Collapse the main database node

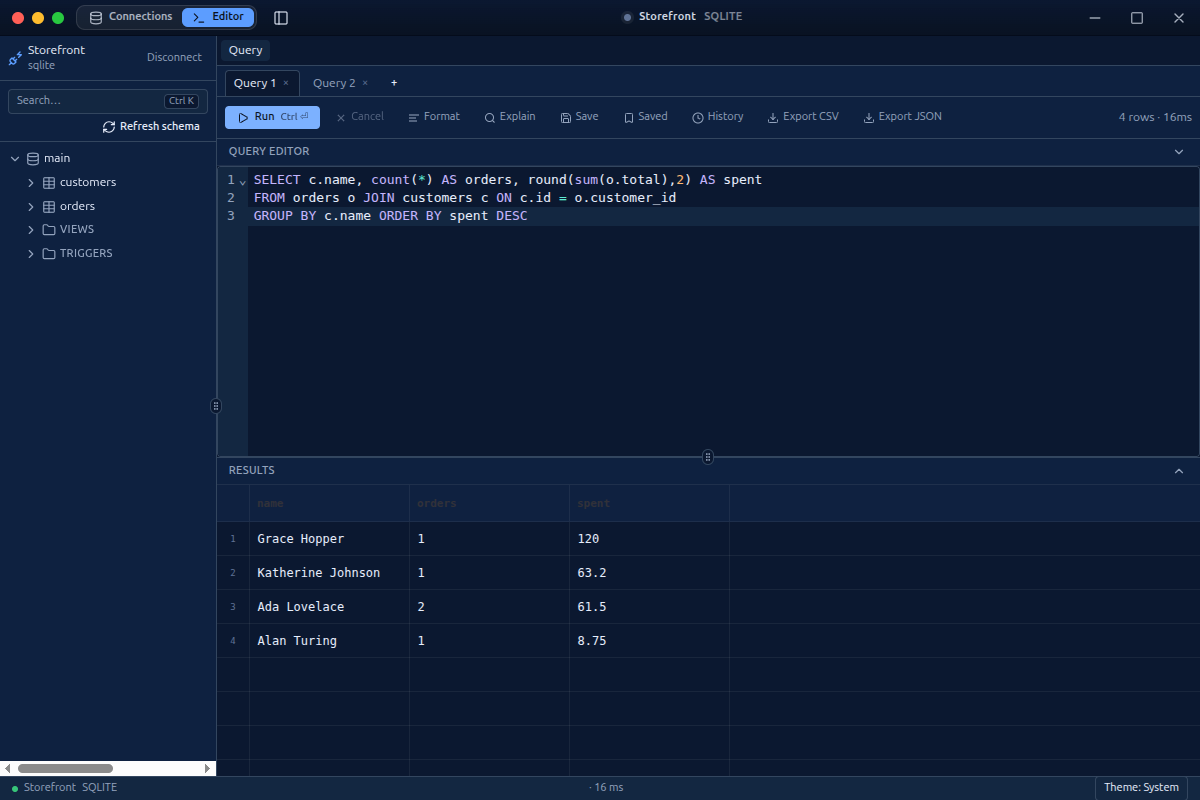click(x=15, y=158)
